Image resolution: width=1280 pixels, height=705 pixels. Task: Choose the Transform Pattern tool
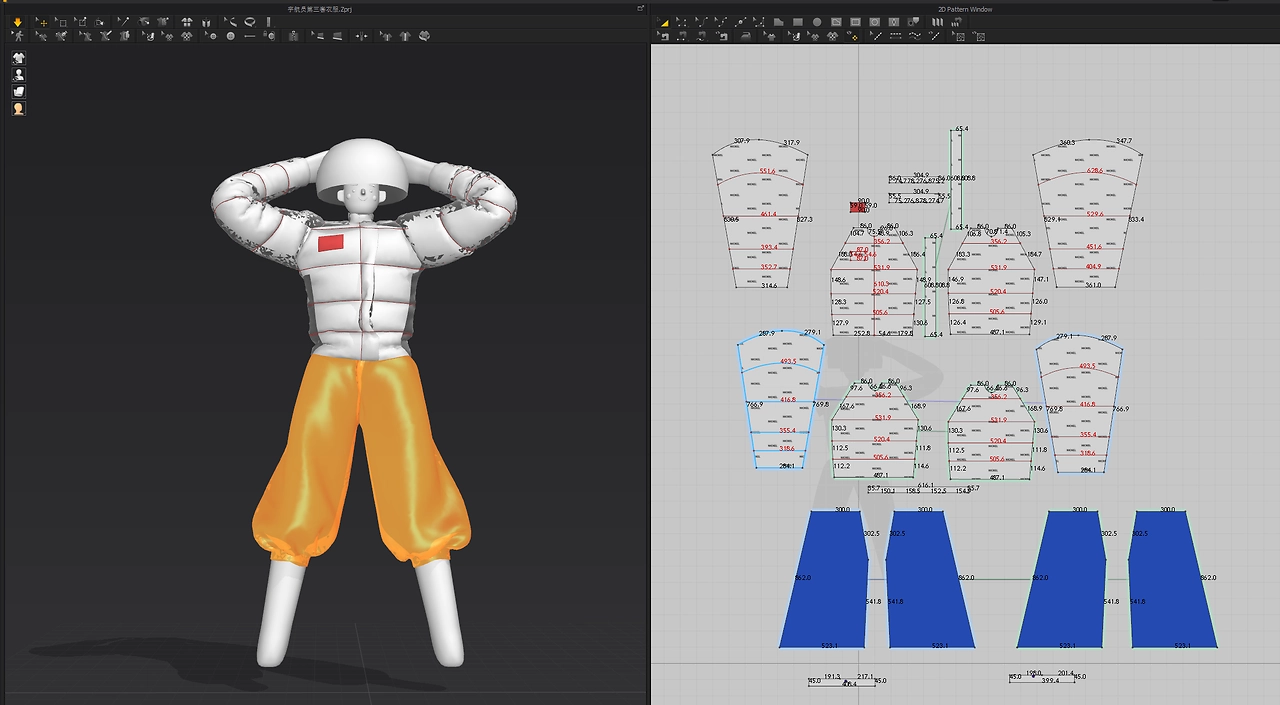664,22
